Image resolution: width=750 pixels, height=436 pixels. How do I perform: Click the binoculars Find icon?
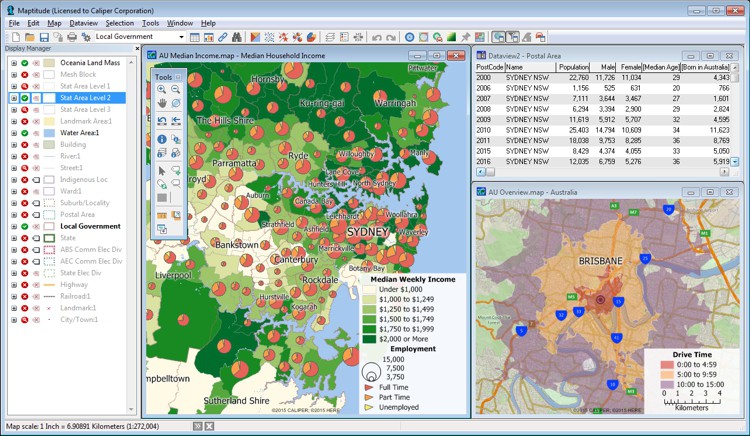(237, 37)
